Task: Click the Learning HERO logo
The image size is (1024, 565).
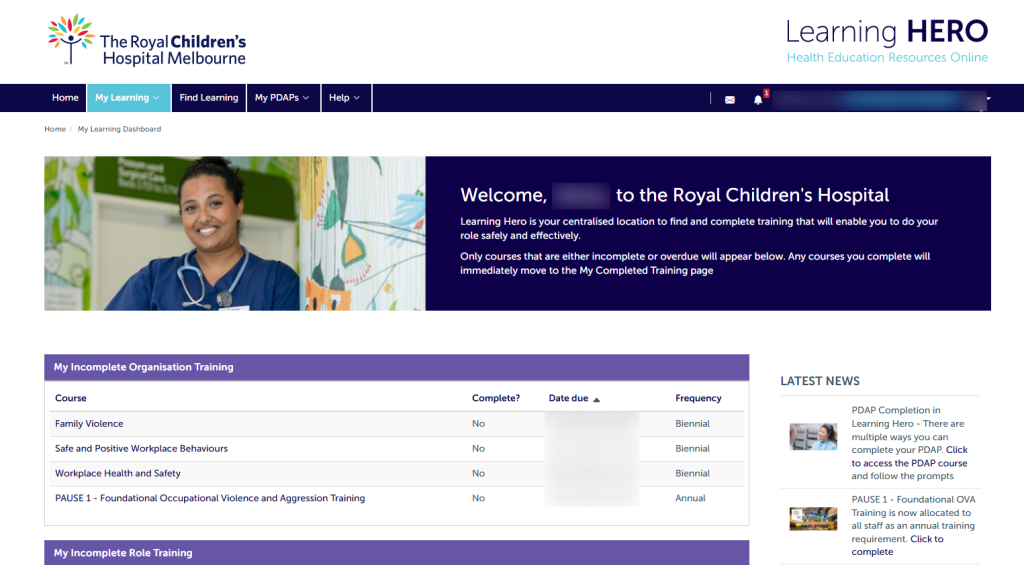Action: (x=887, y=40)
